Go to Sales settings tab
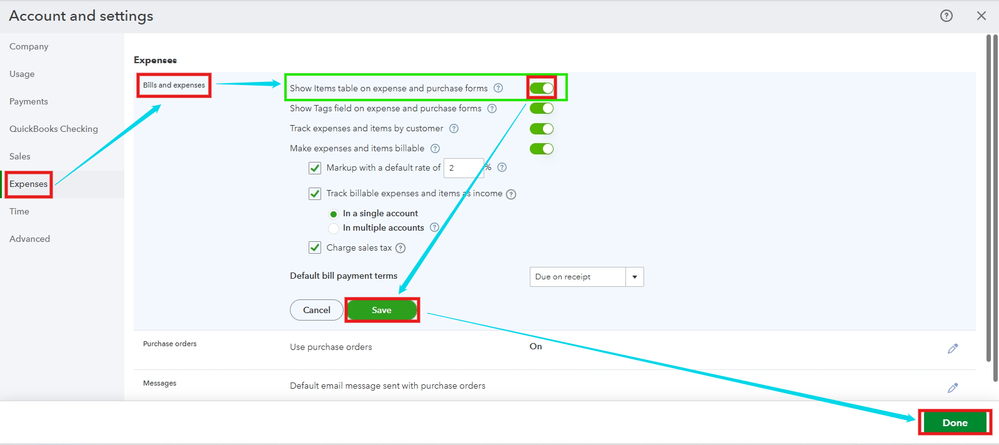The width and height of the screenshot is (999, 445). click(20, 156)
